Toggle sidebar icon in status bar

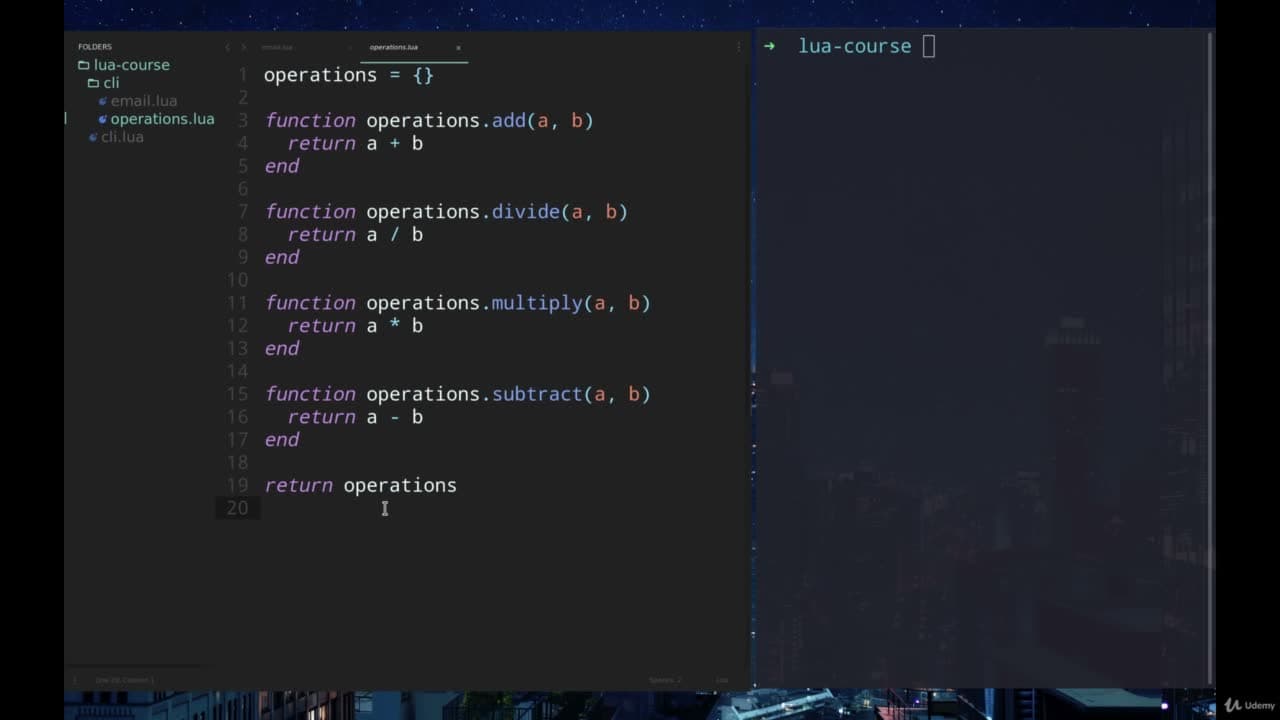pyautogui.click(x=75, y=680)
